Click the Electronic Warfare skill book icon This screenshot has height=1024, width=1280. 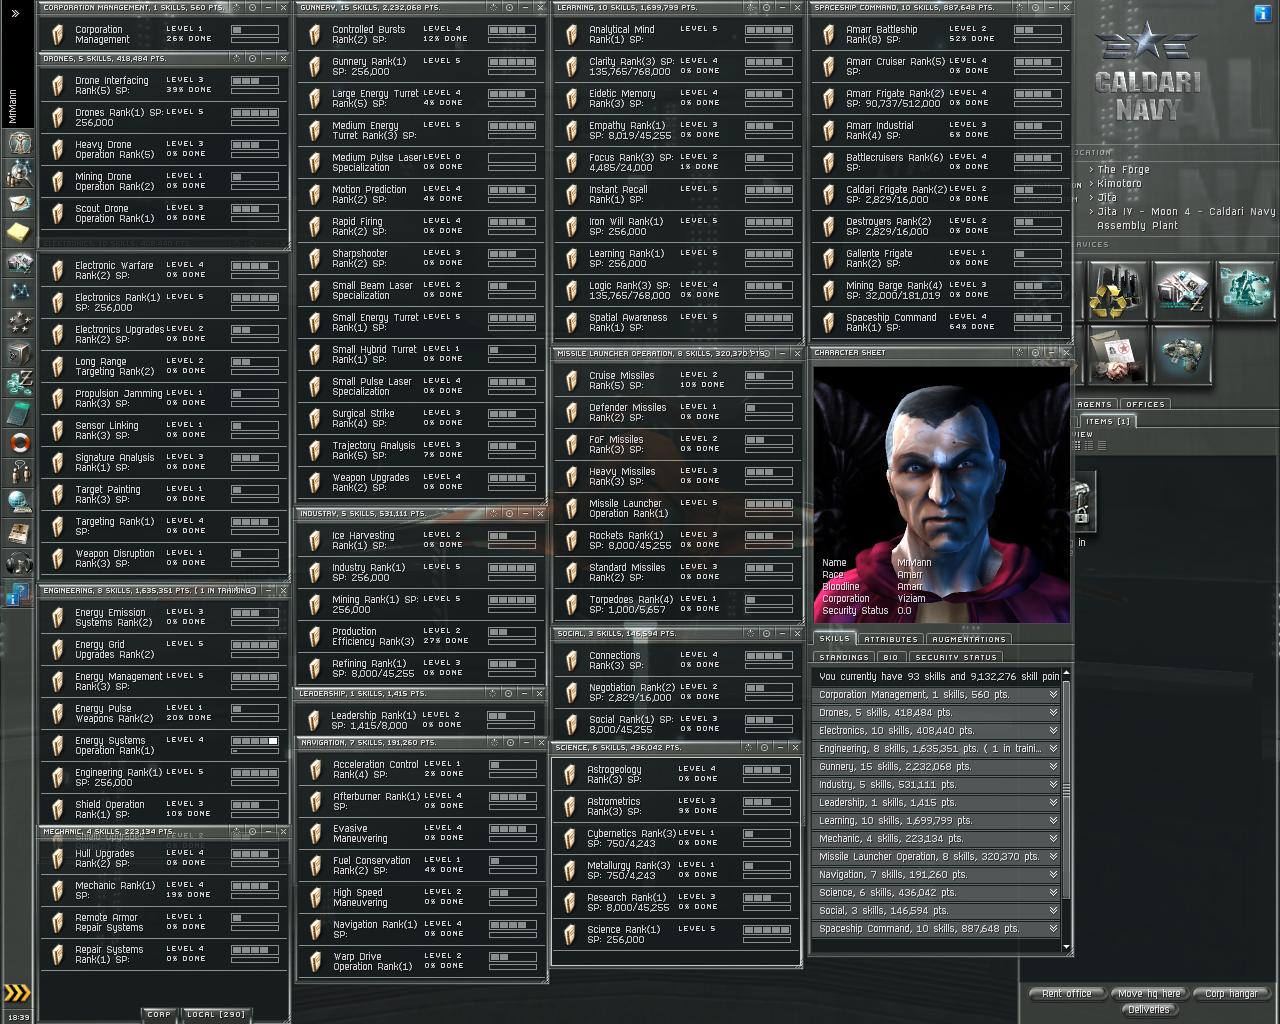(x=58, y=271)
